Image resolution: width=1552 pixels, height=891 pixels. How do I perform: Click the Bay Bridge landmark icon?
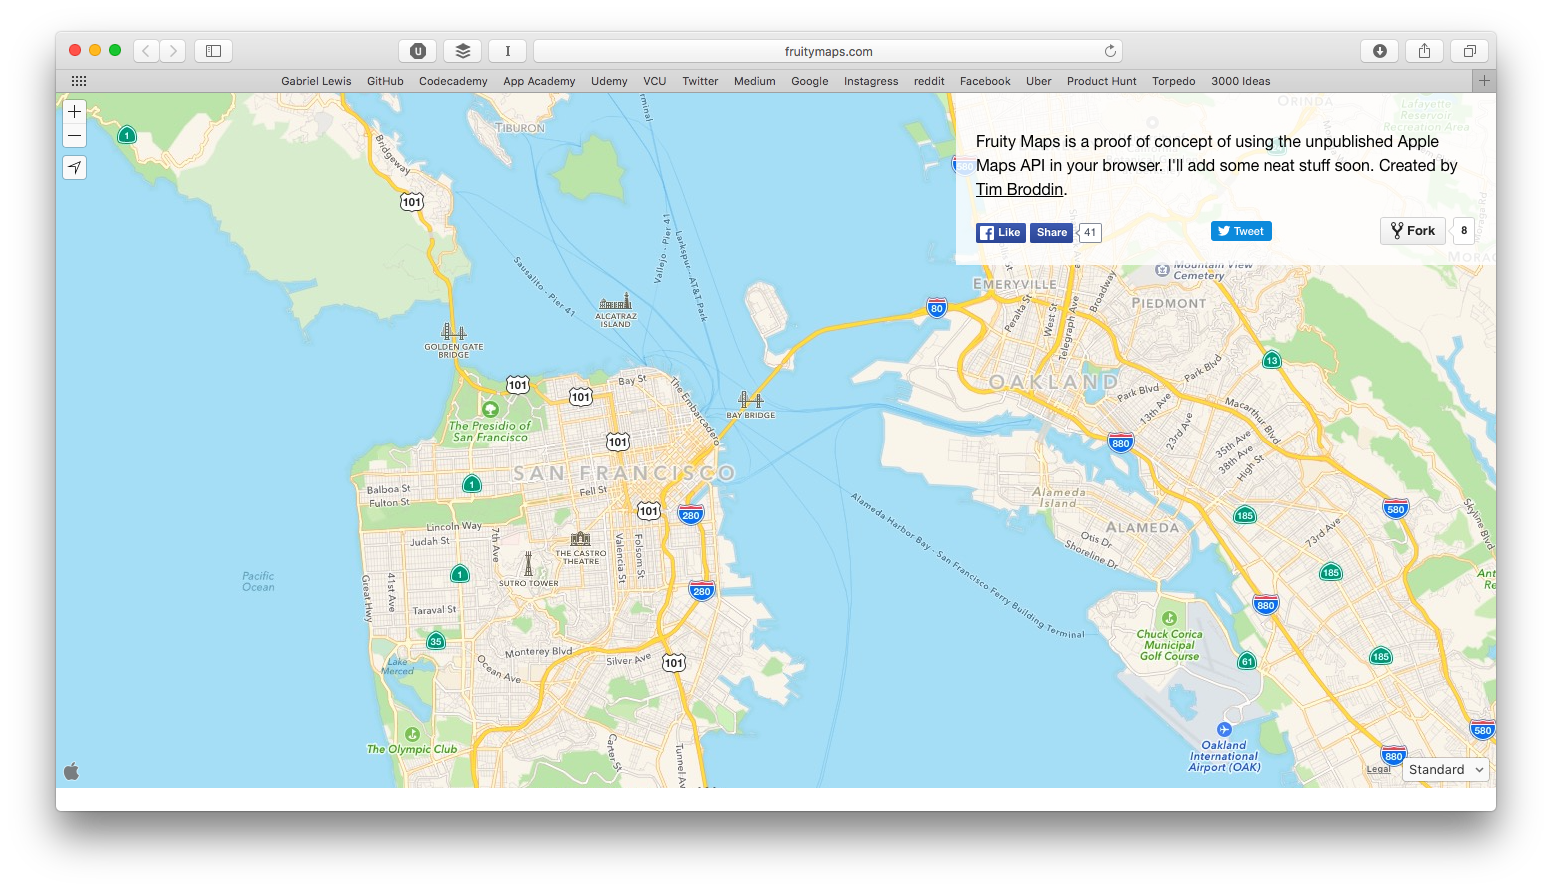(x=751, y=401)
